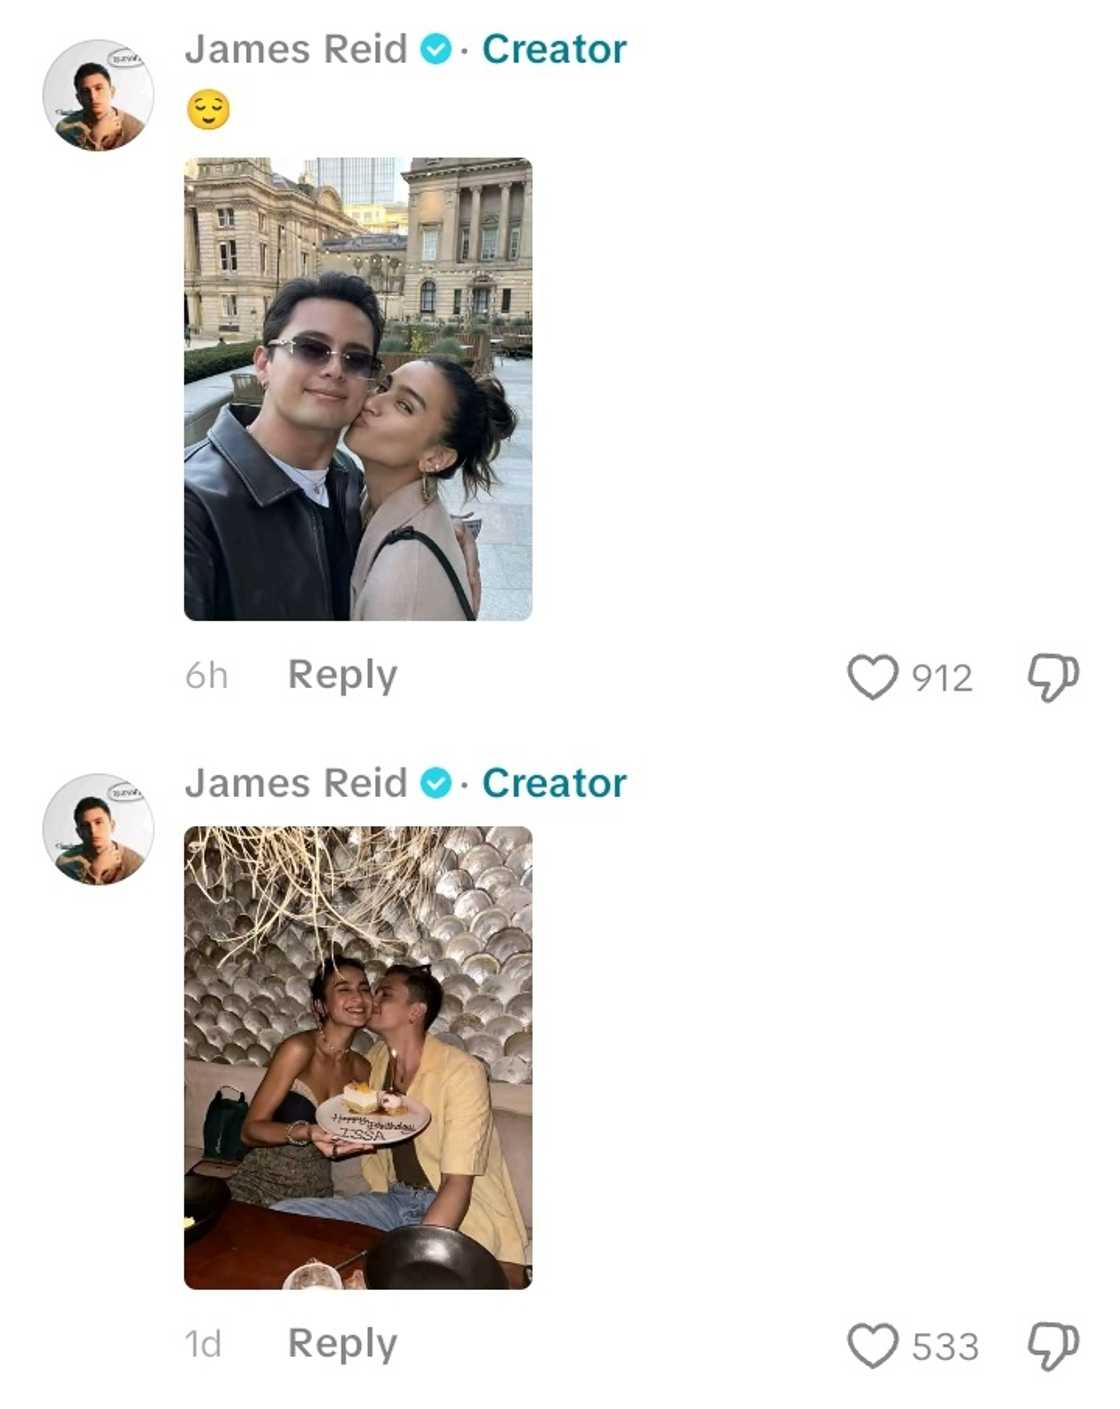Dislike the second comment with thumbs-down icon
Viewport: 1120px width, 1409px height.
[1053, 1345]
